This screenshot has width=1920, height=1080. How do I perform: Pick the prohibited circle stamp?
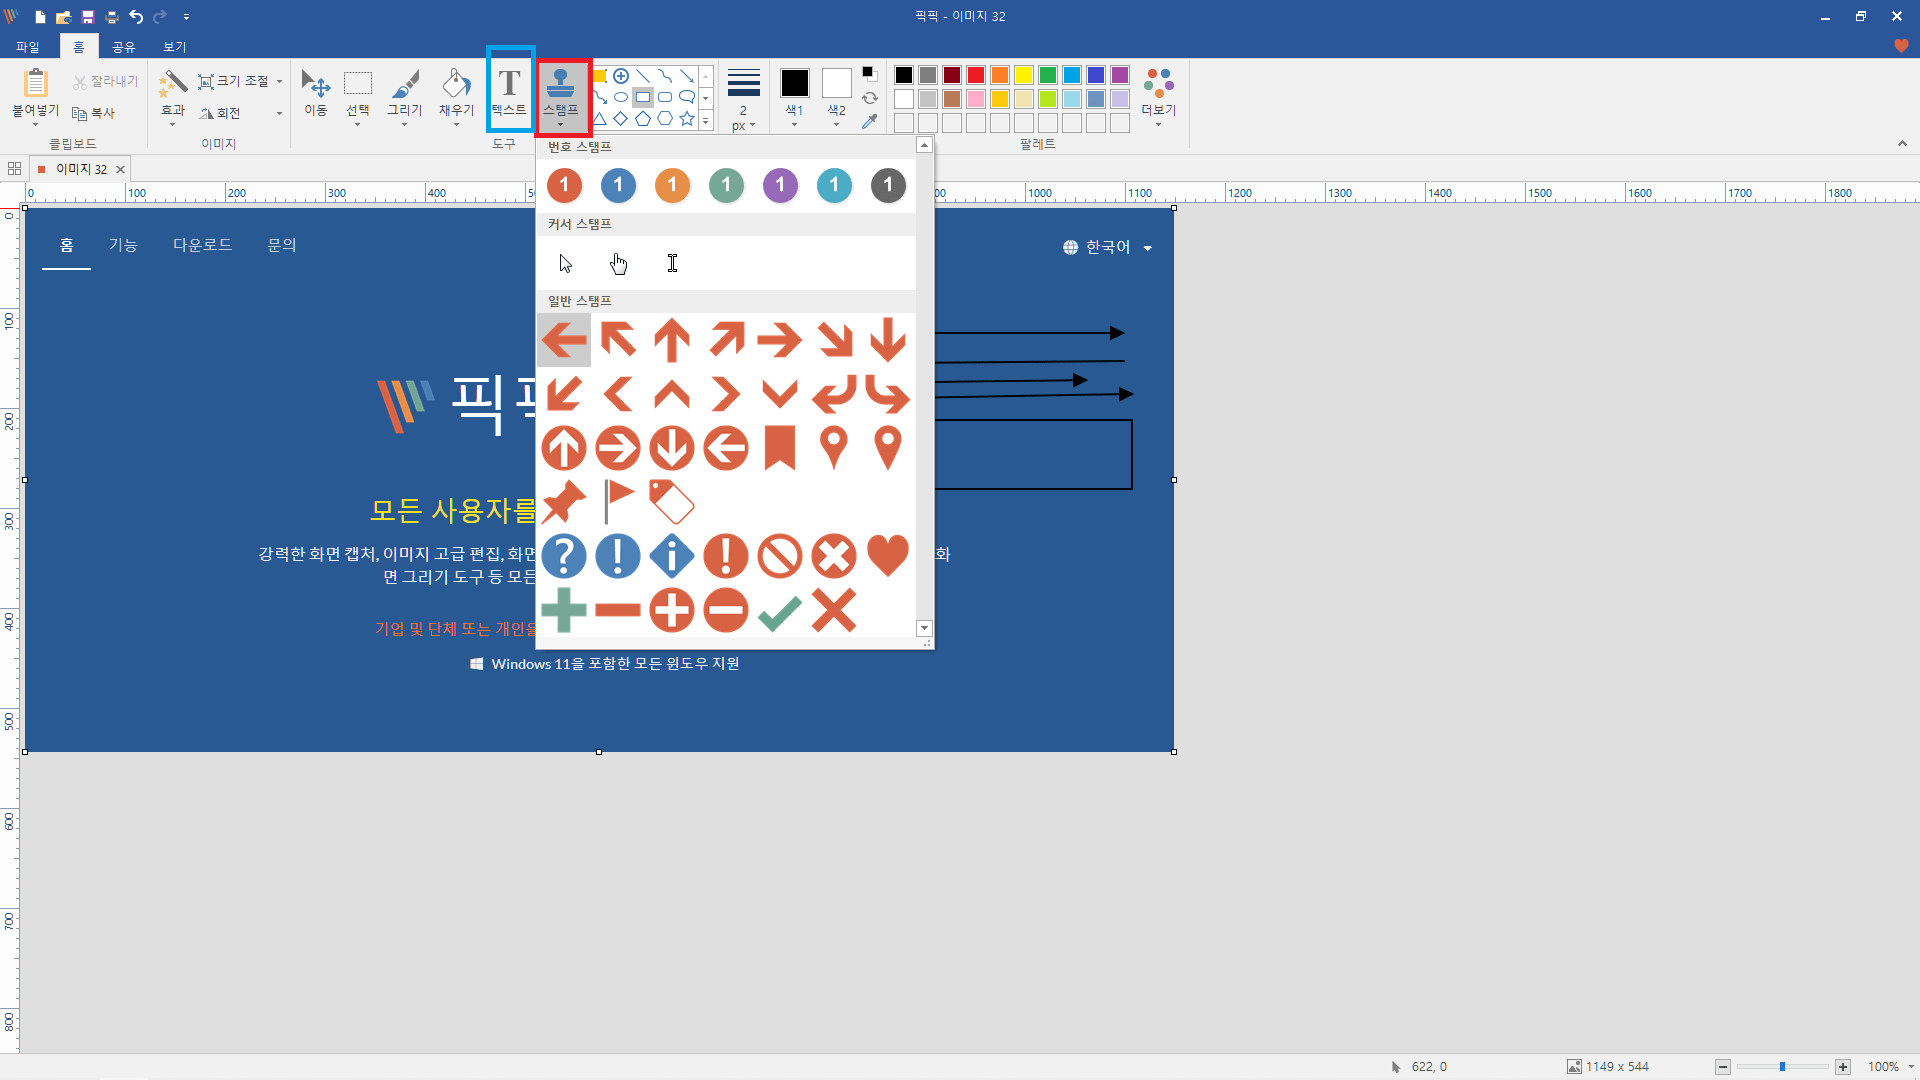[780, 556]
